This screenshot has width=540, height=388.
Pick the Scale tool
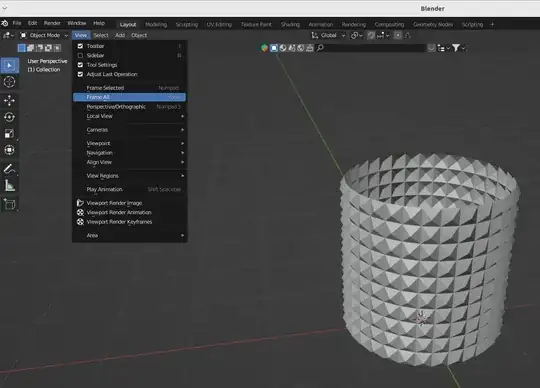click(10, 134)
